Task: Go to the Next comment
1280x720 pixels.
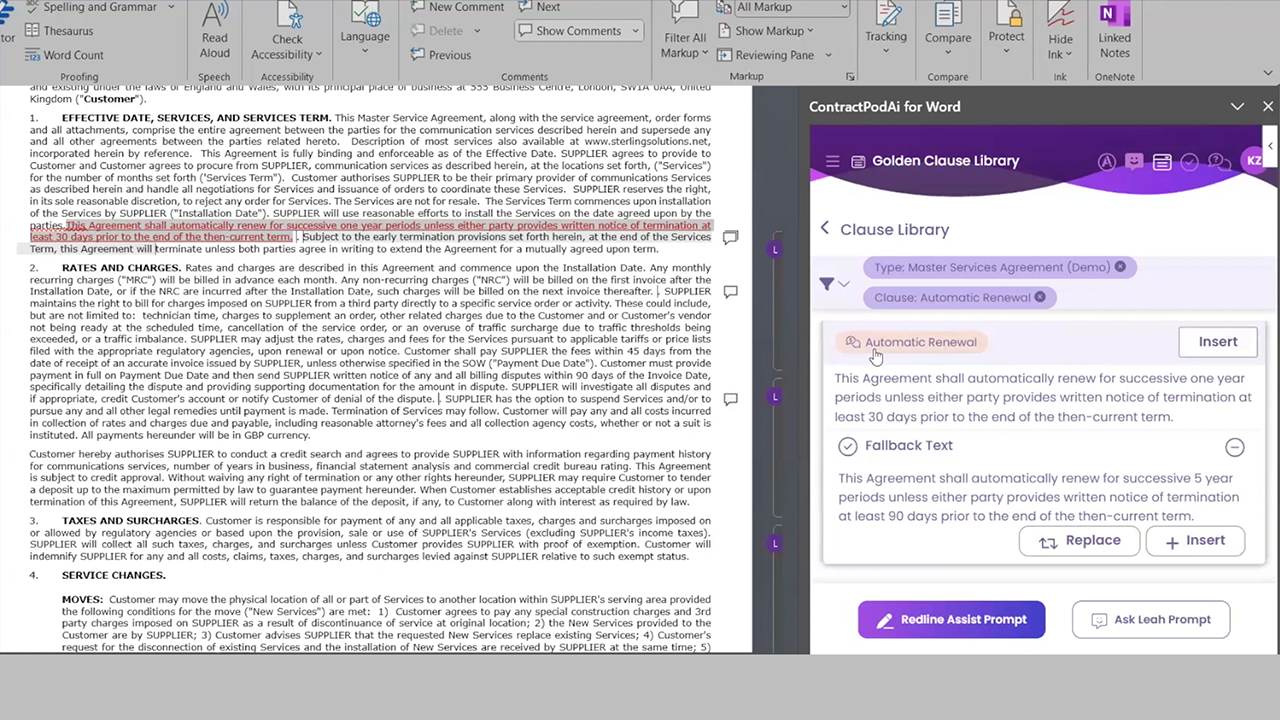Action: [x=540, y=7]
